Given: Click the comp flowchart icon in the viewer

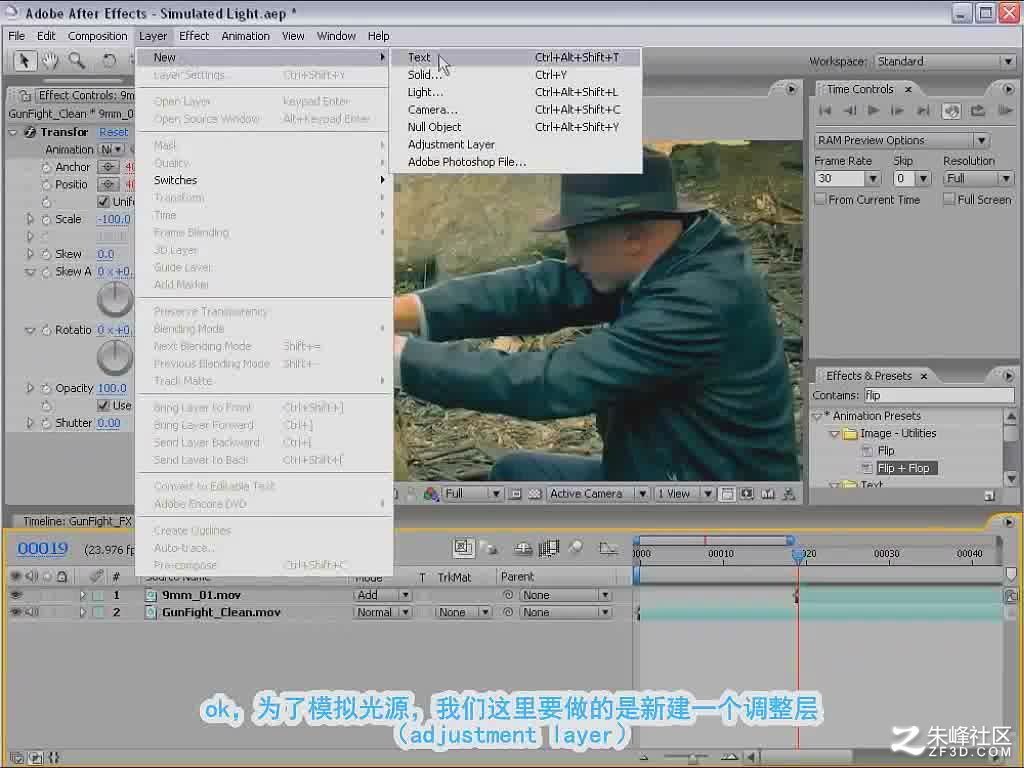Looking at the screenshot, I should (x=789, y=494).
